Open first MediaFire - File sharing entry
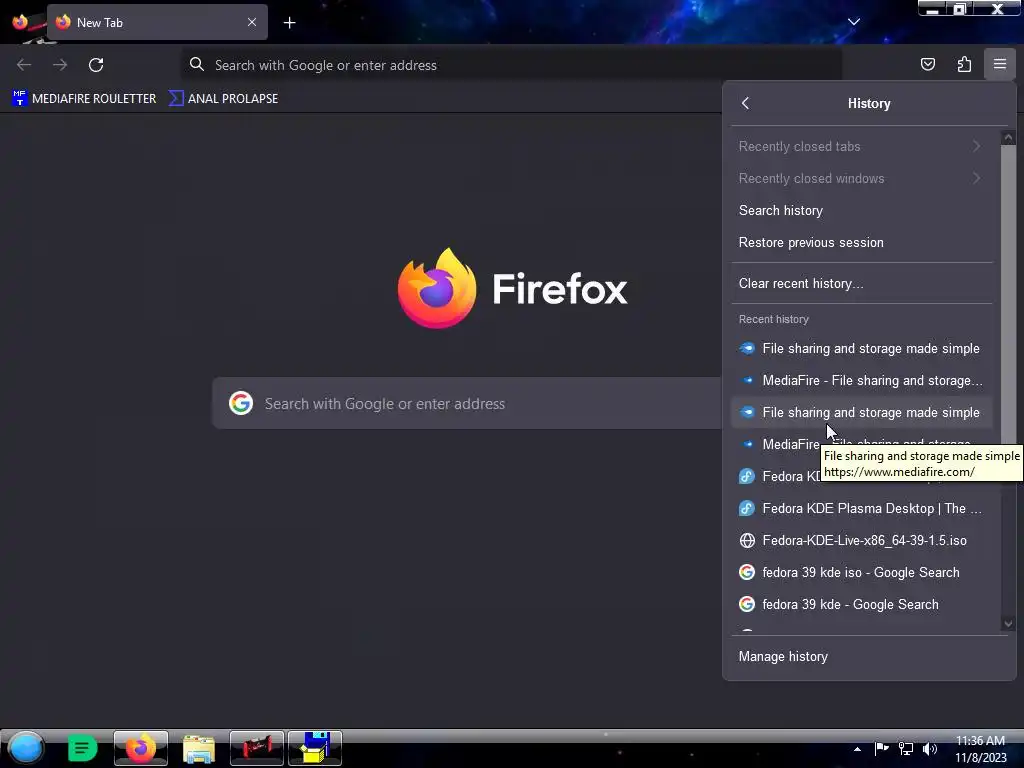 861,380
